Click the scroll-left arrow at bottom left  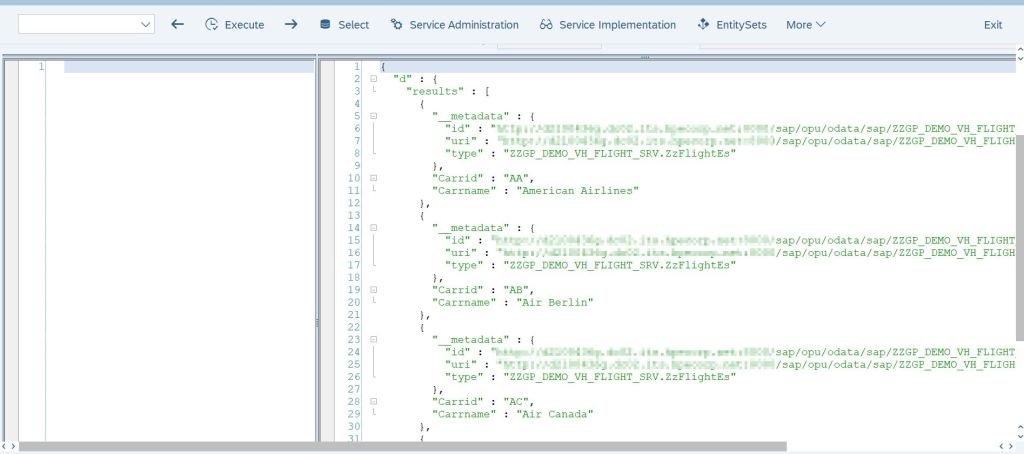5,447
